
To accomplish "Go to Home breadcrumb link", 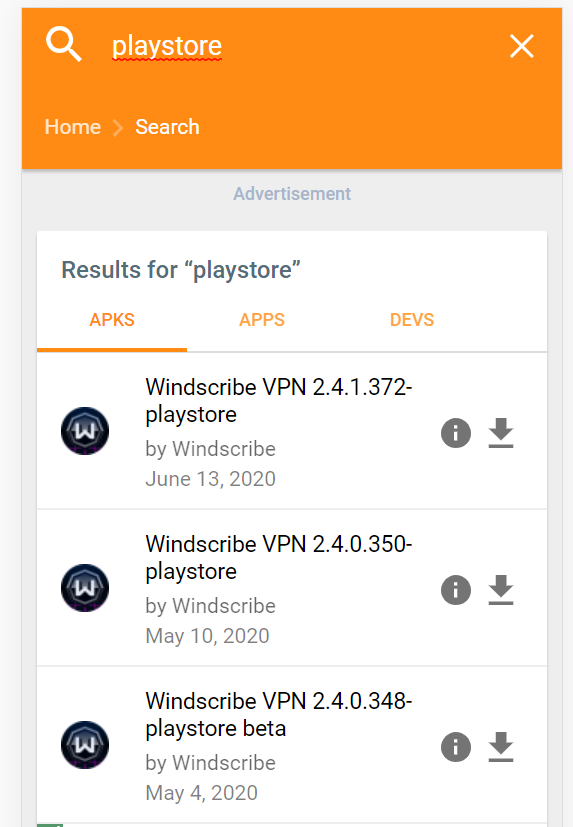I will point(72,127).
